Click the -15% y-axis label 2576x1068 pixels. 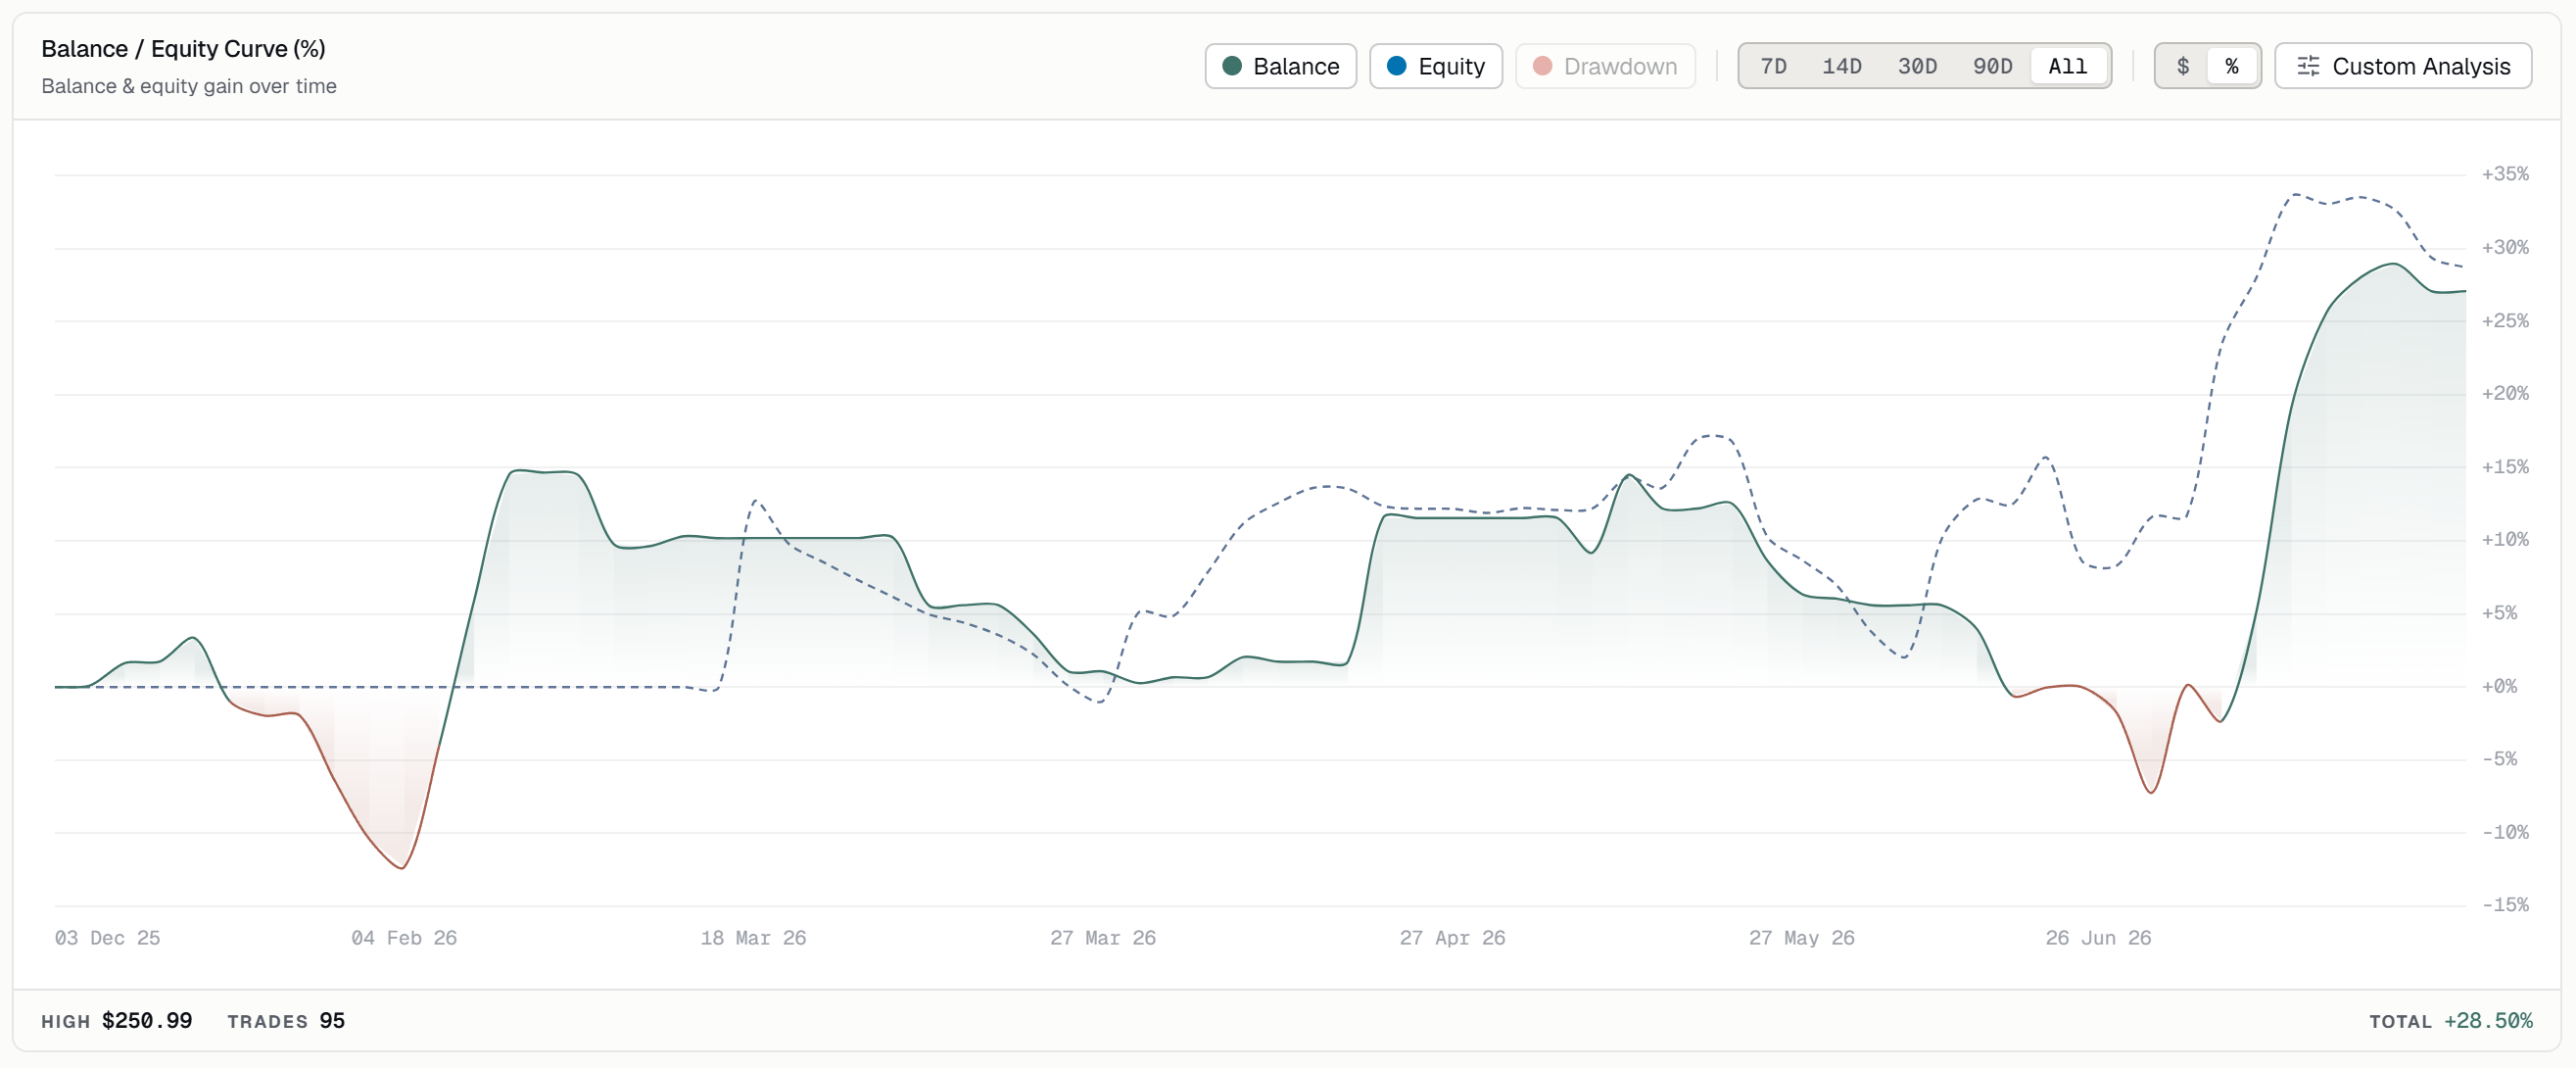(x=2505, y=905)
